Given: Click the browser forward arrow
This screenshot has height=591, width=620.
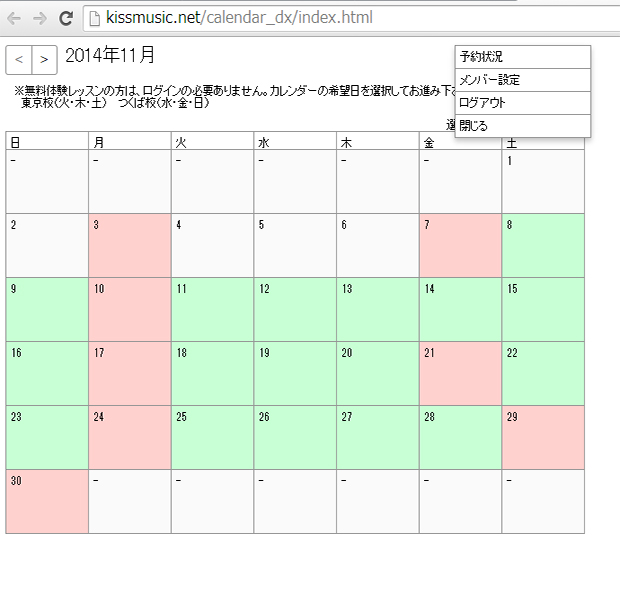Looking at the screenshot, I should click(40, 18).
